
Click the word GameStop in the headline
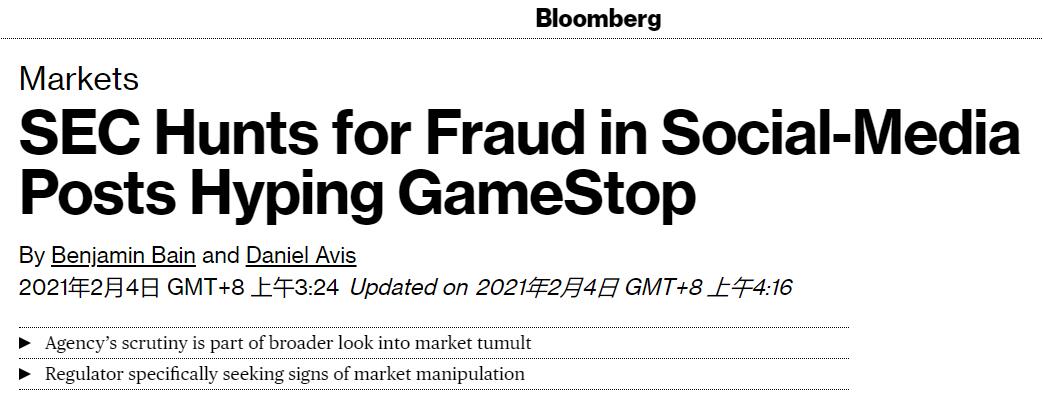click(x=547, y=194)
